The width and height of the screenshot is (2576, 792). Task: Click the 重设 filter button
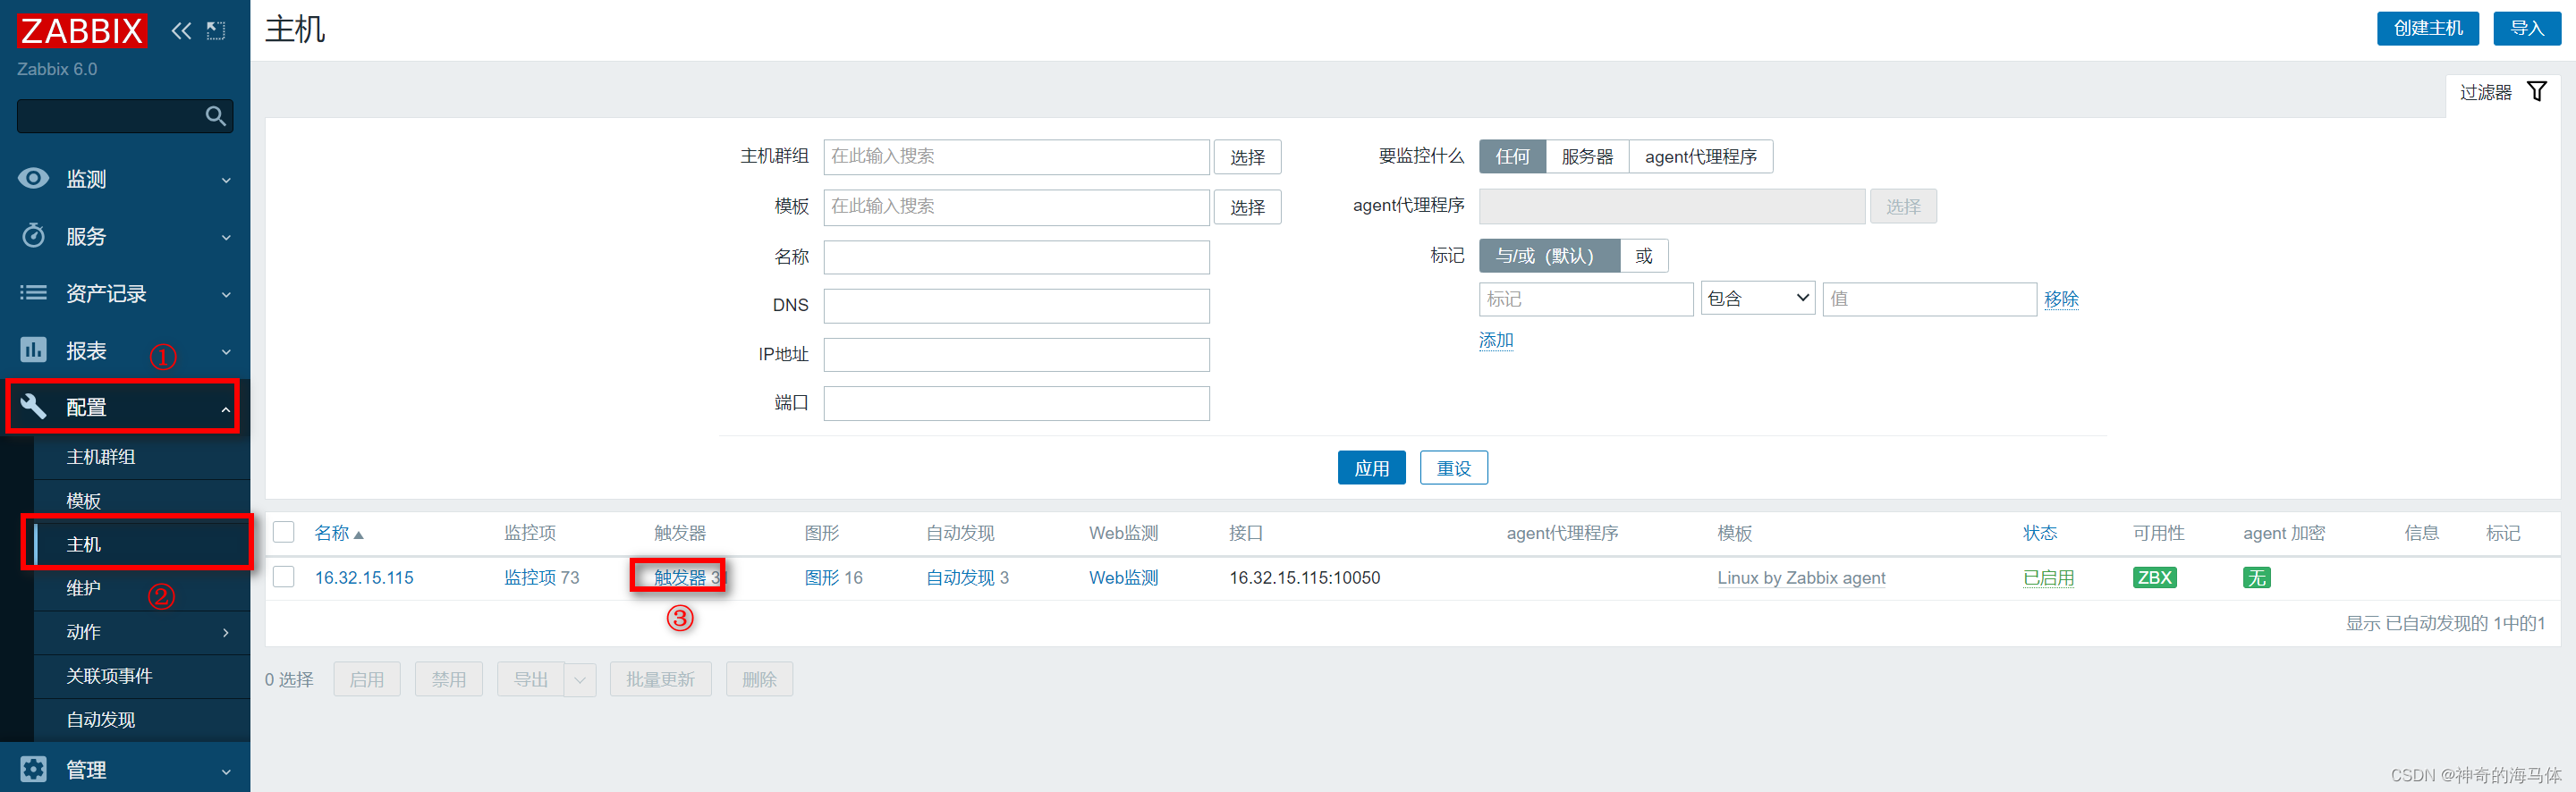pos(1453,468)
